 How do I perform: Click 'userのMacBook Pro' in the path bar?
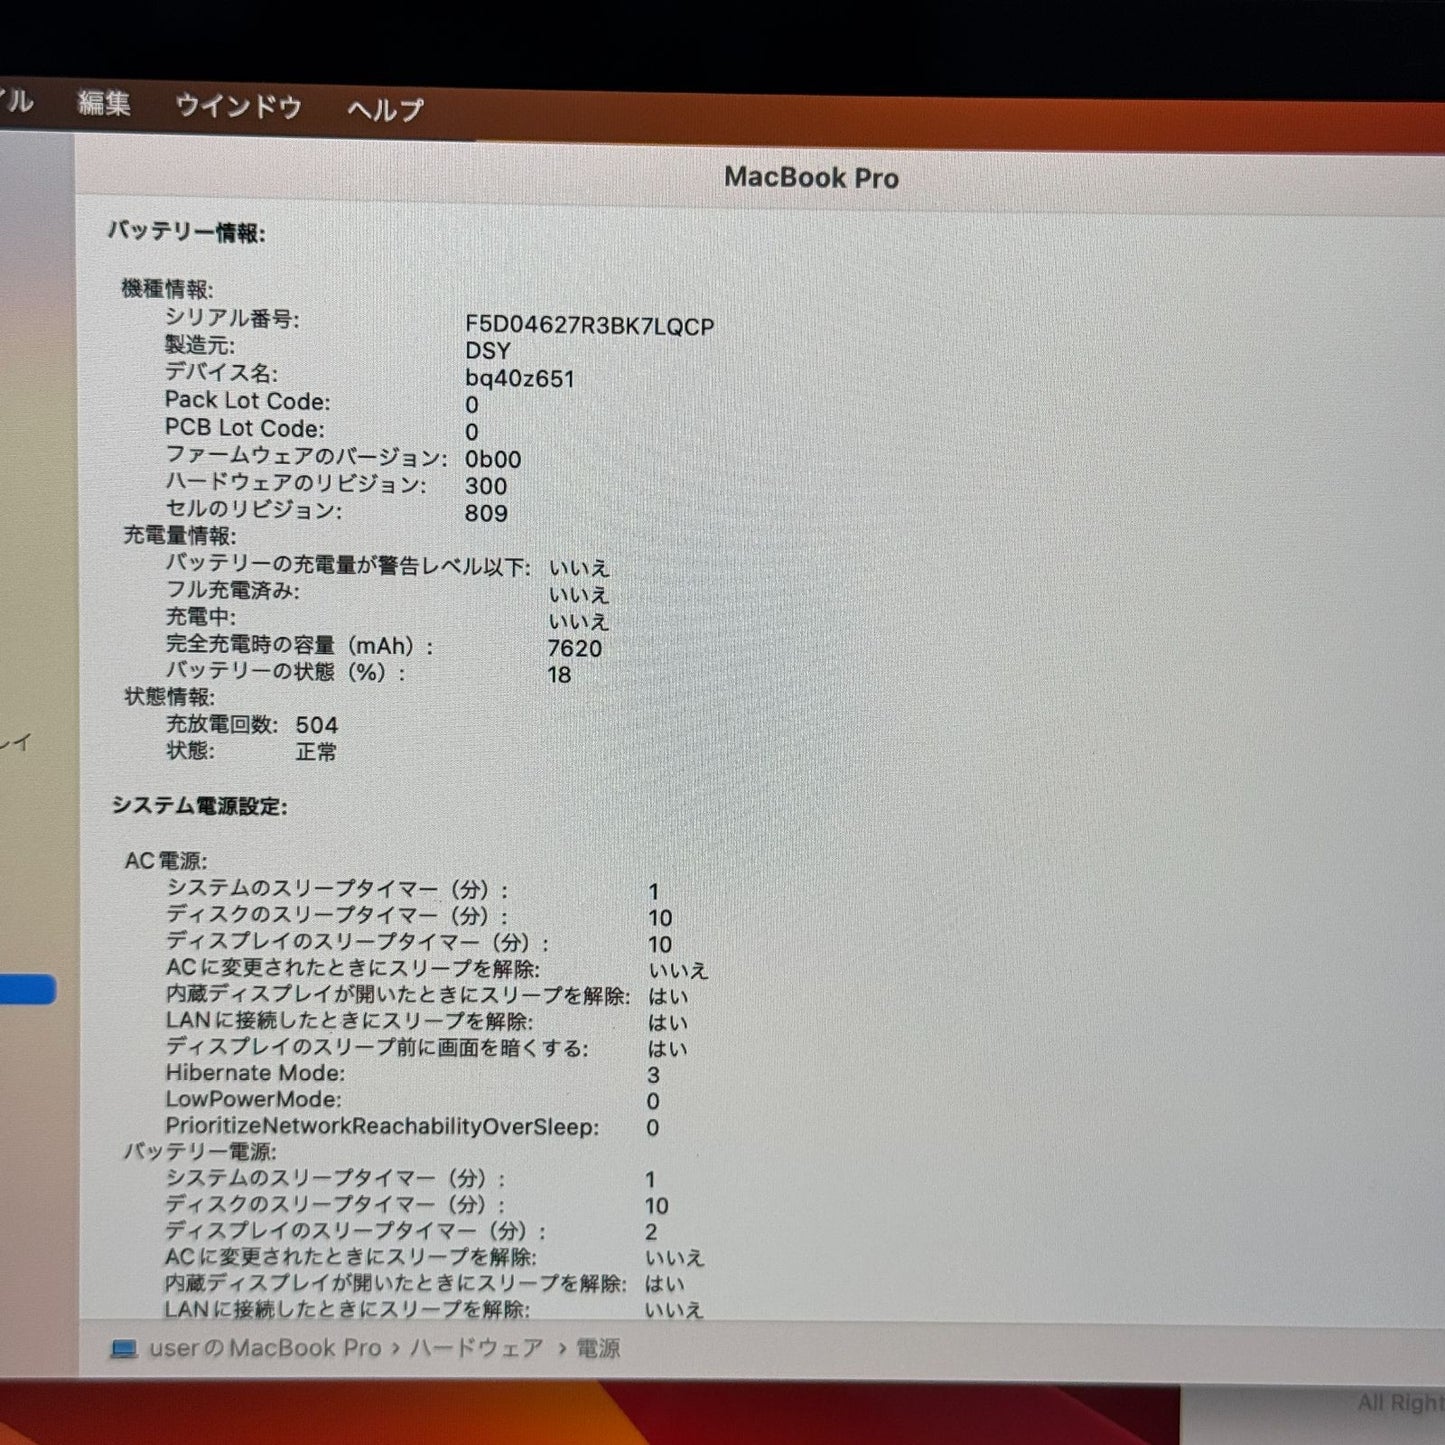[265, 1348]
